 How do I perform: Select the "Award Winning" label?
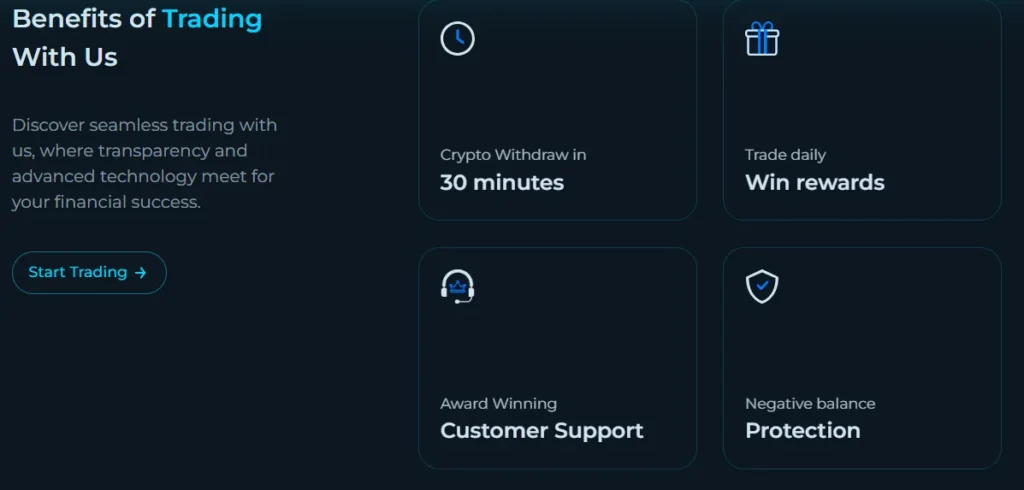pos(498,404)
